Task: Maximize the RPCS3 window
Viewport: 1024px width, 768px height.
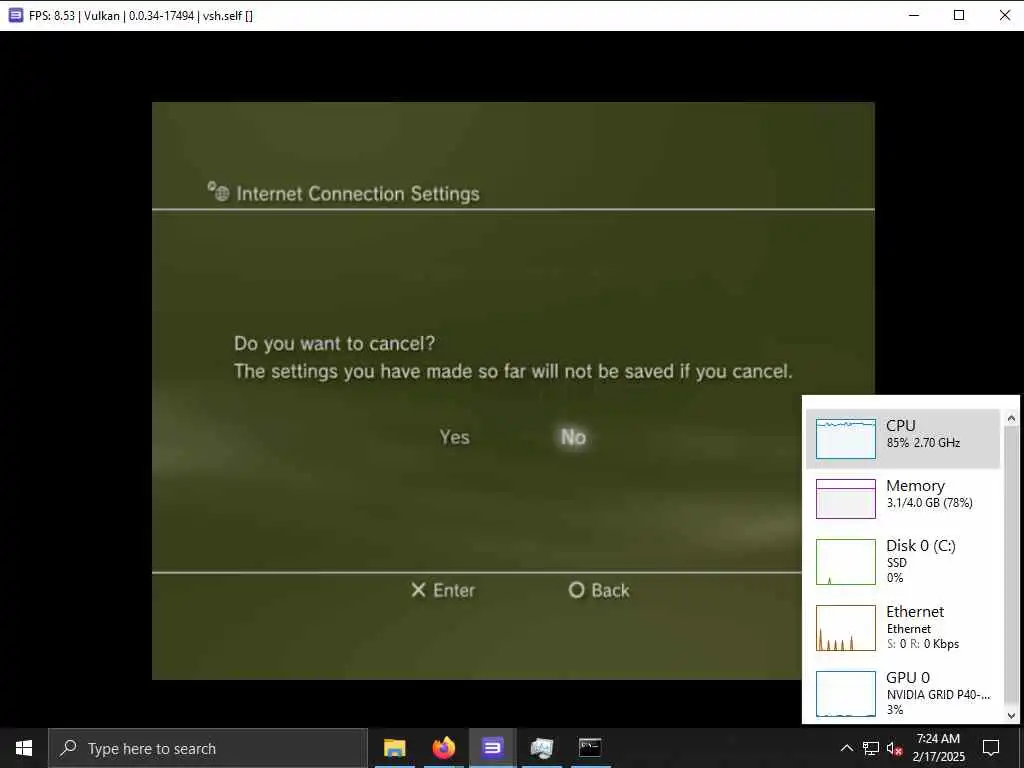Action: click(x=959, y=15)
